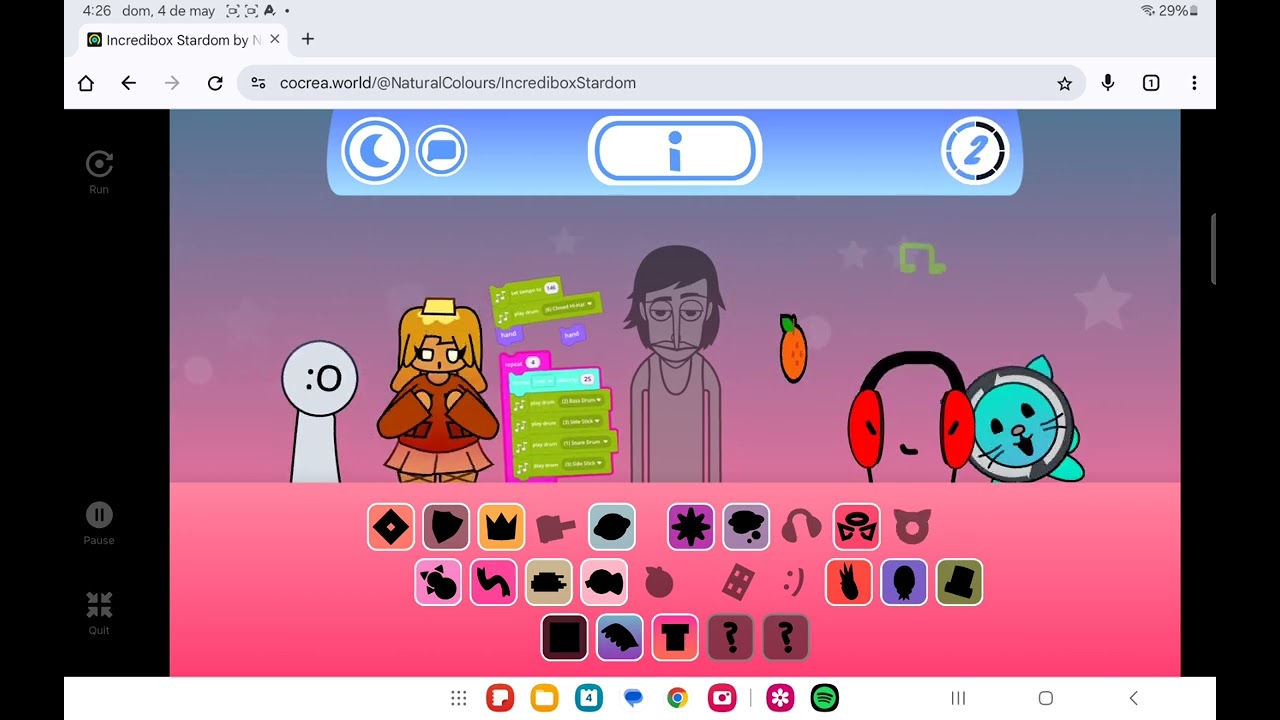Image resolution: width=1280 pixels, height=720 pixels.
Task: Quit fullscreen via Quit button
Action: tap(99, 612)
